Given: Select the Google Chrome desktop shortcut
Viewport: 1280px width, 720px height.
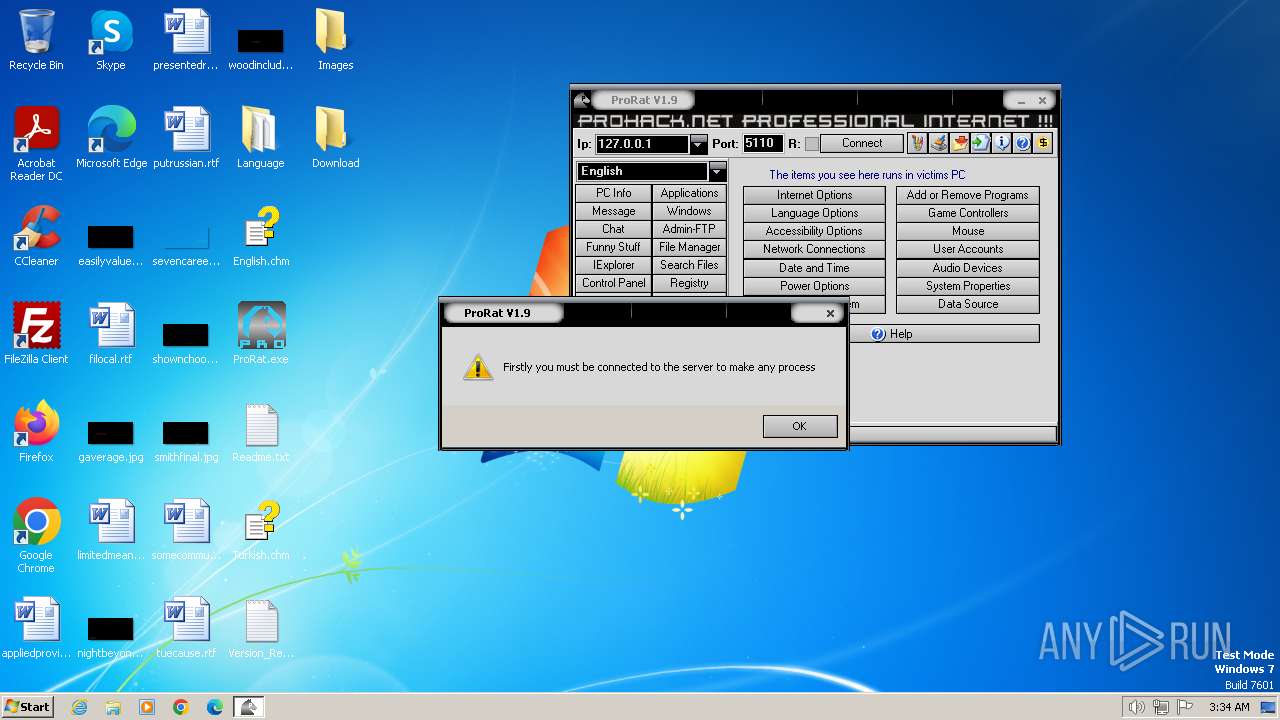Looking at the screenshot, I should coord(36,536).
